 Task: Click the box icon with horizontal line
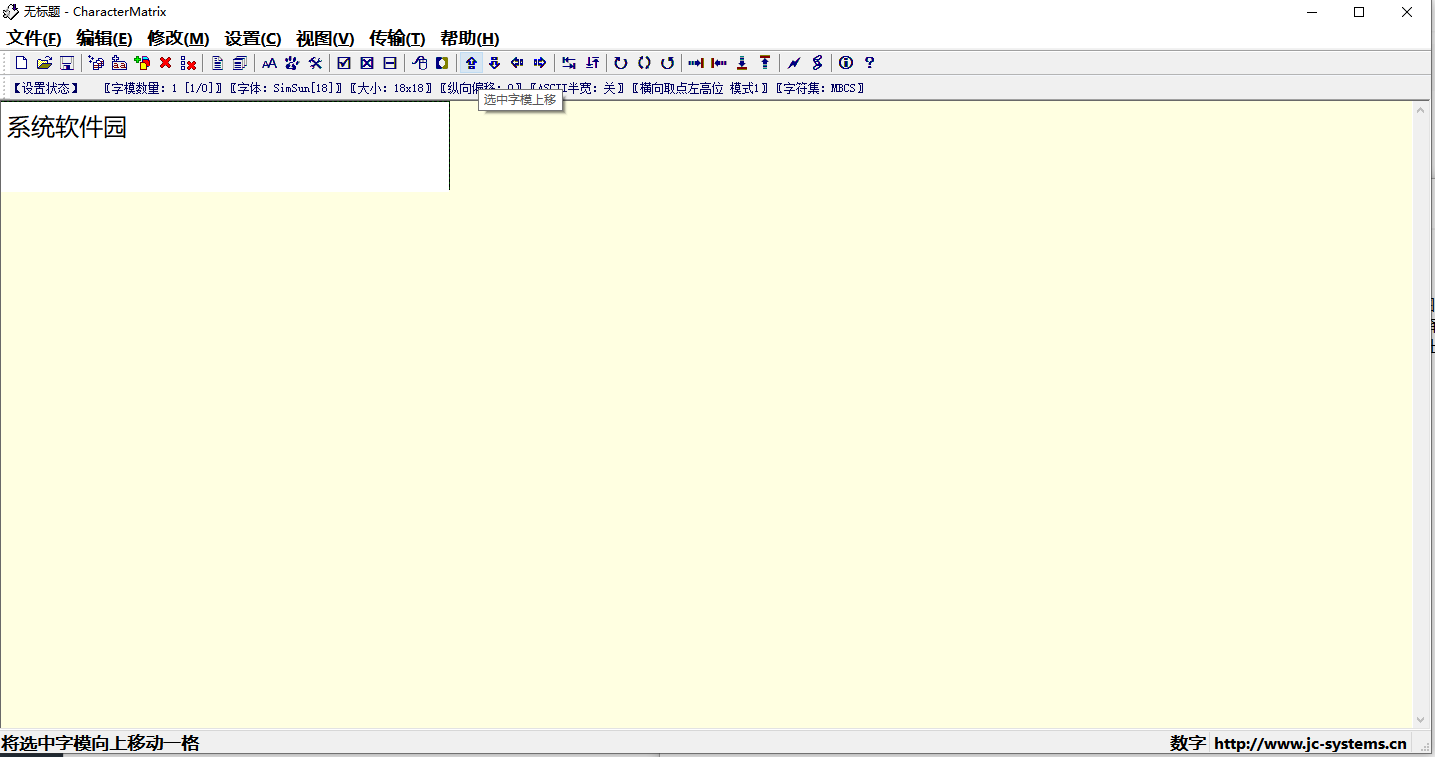(x=390, y=63)
